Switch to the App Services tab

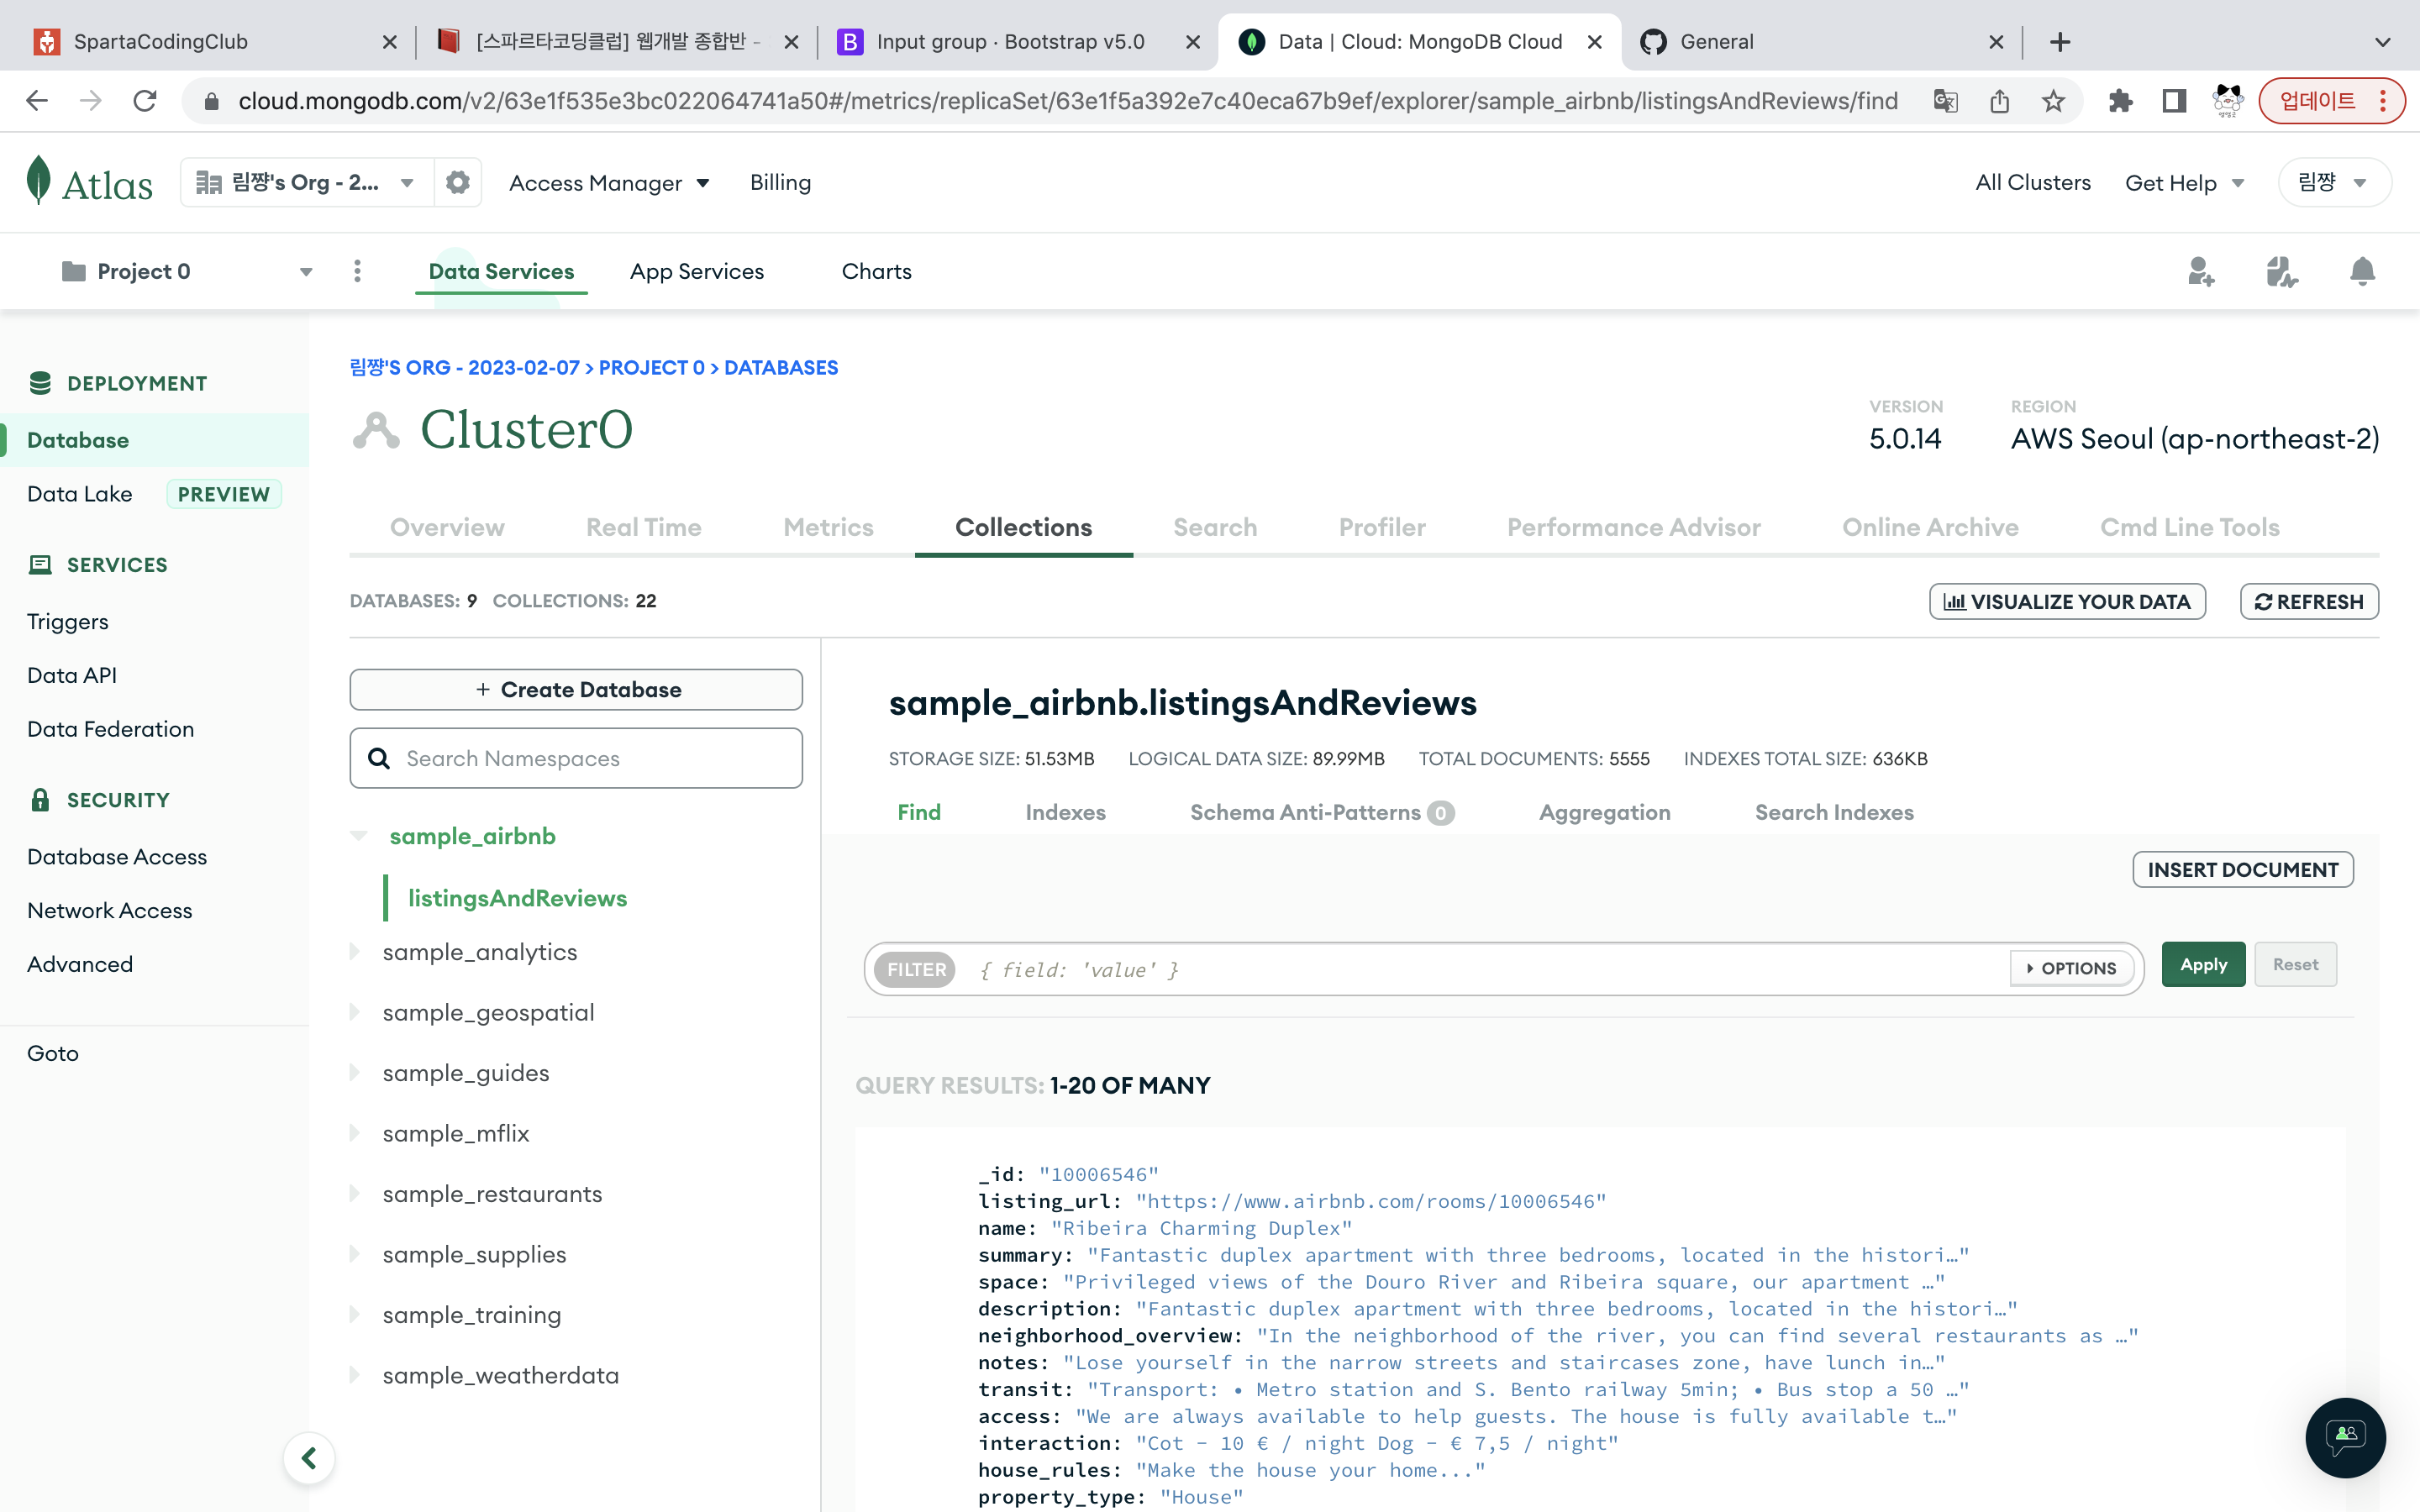696,271
